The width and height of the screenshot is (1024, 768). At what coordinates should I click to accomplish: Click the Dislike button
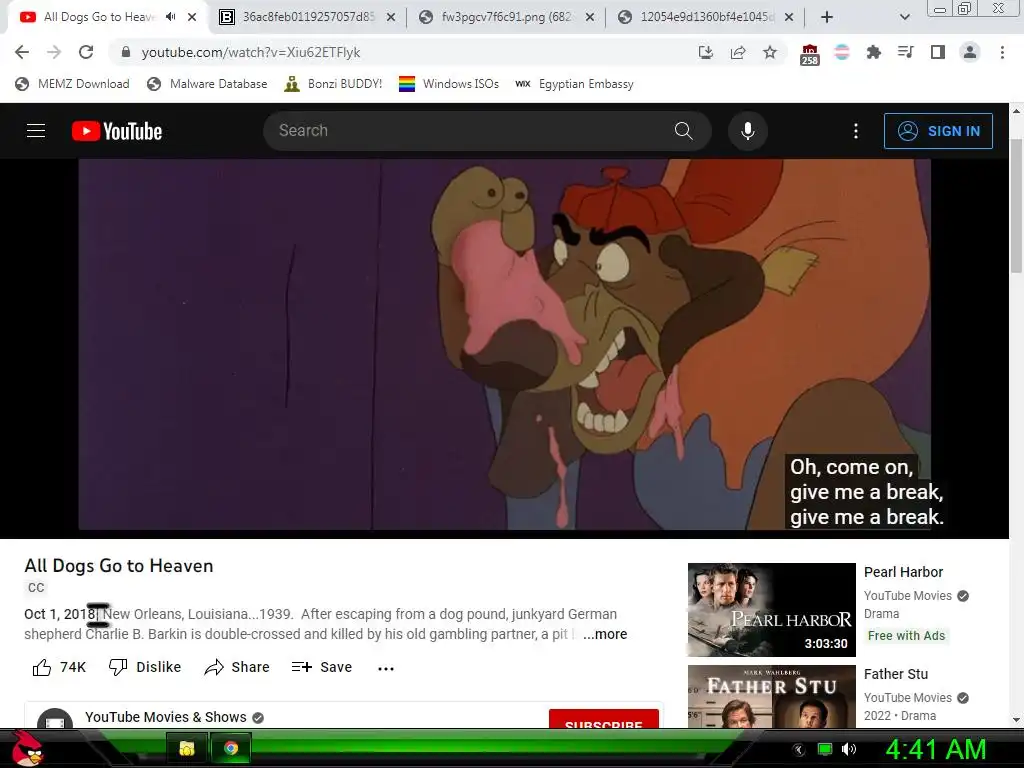tap(145, 667)
